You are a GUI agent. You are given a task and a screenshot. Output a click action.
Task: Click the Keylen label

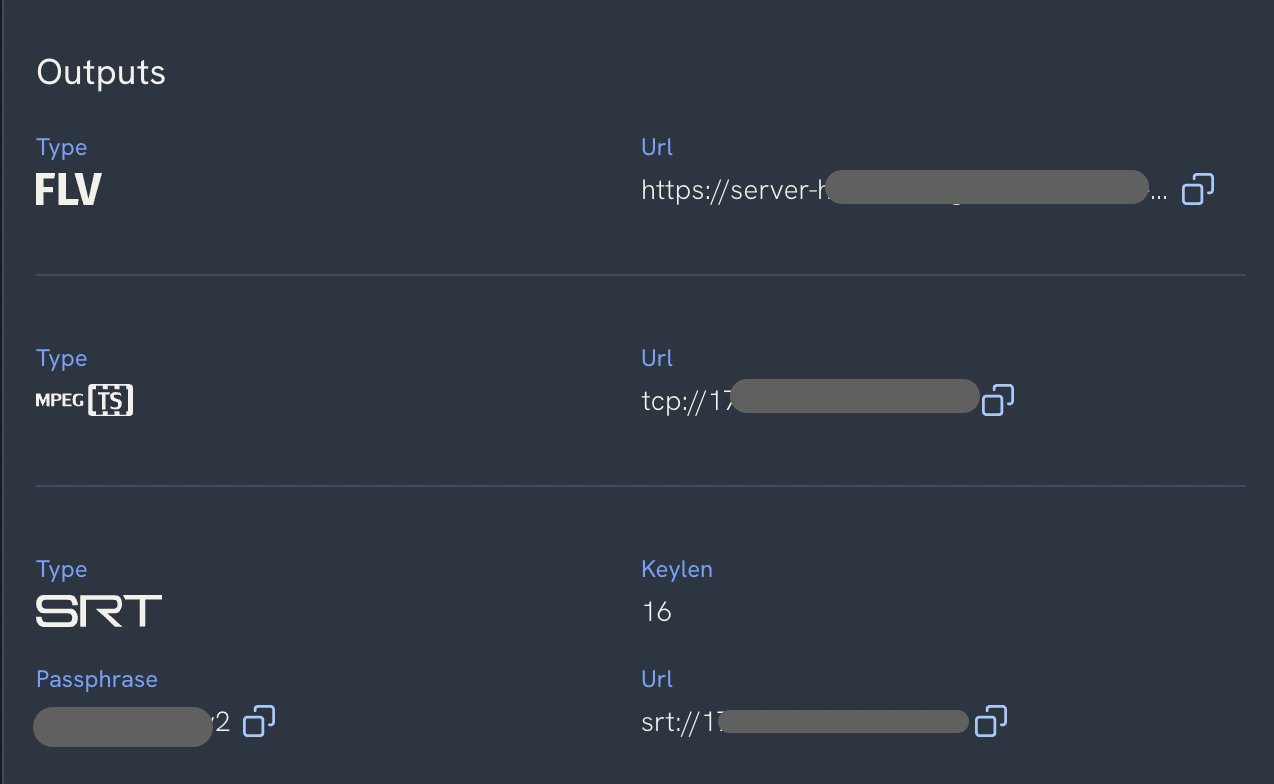[677, 568]
